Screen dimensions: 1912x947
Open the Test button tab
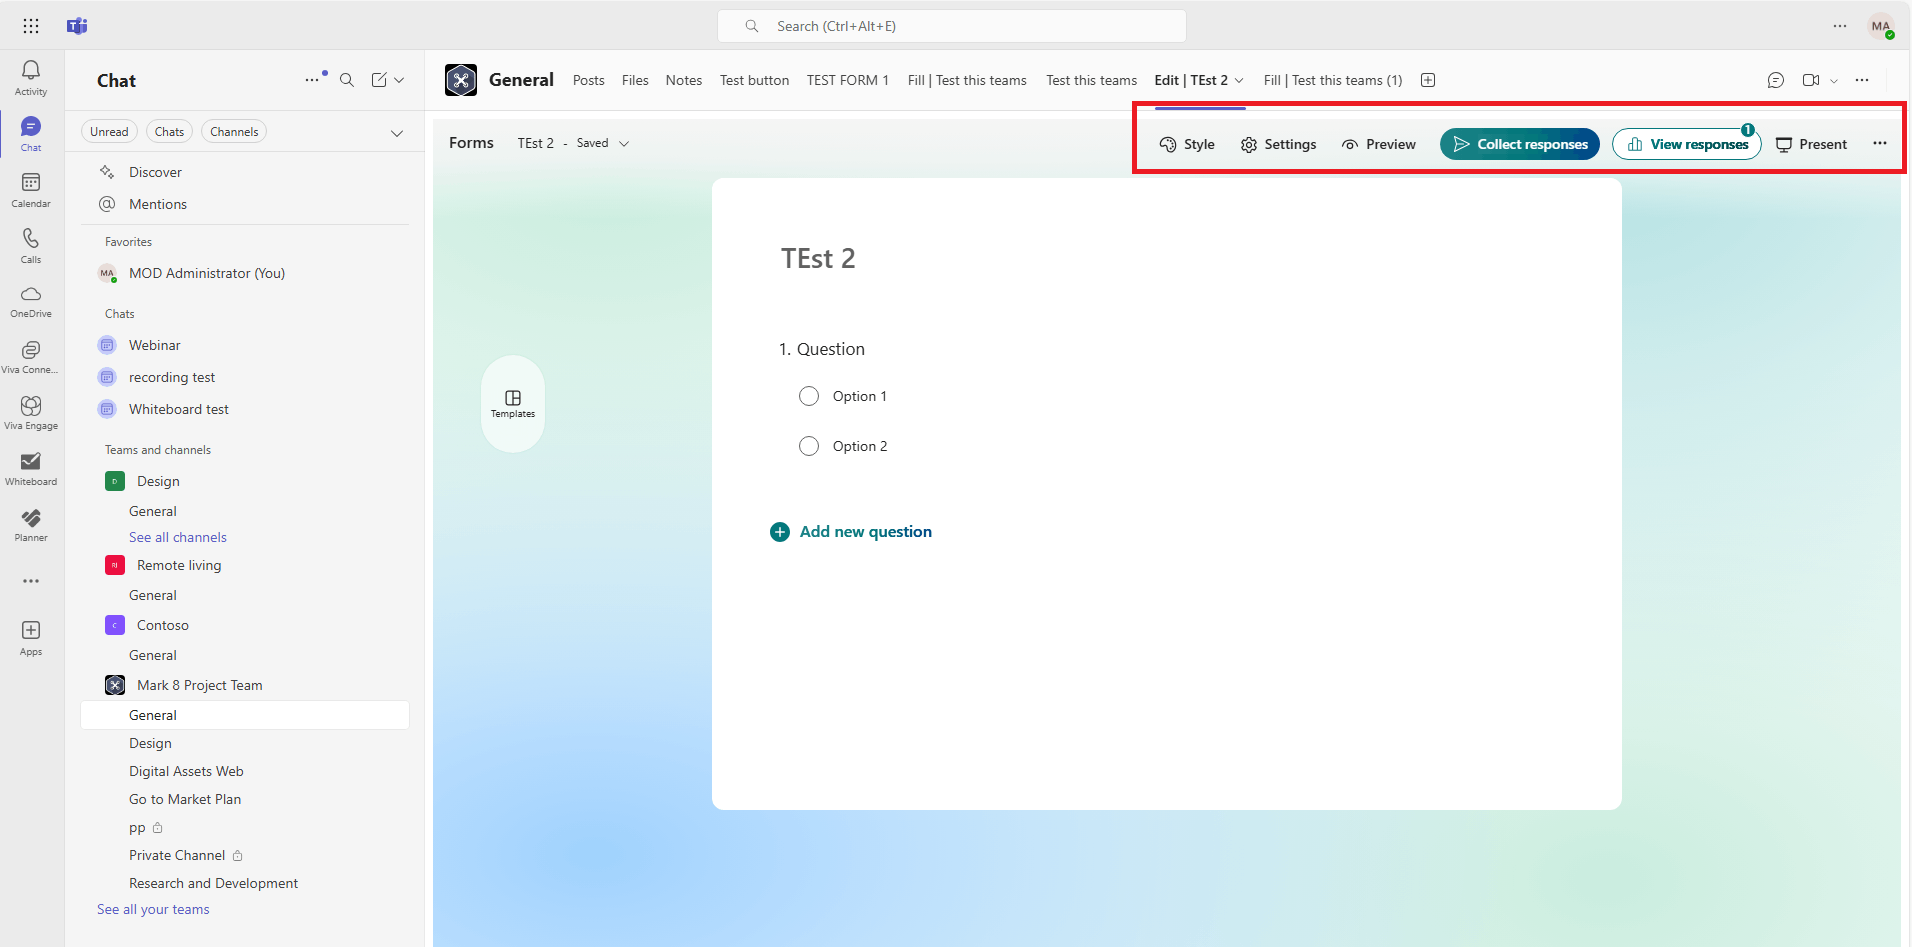(754, 80)
